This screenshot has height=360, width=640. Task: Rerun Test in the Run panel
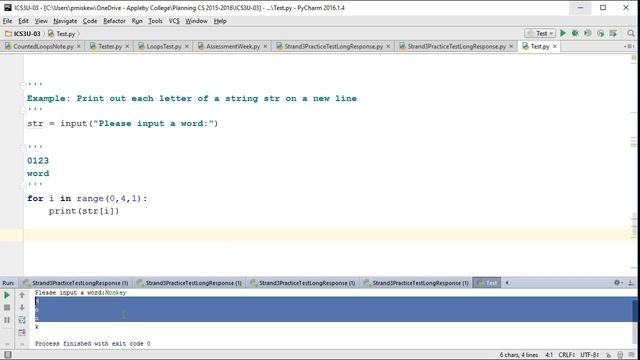pos(7,295)
